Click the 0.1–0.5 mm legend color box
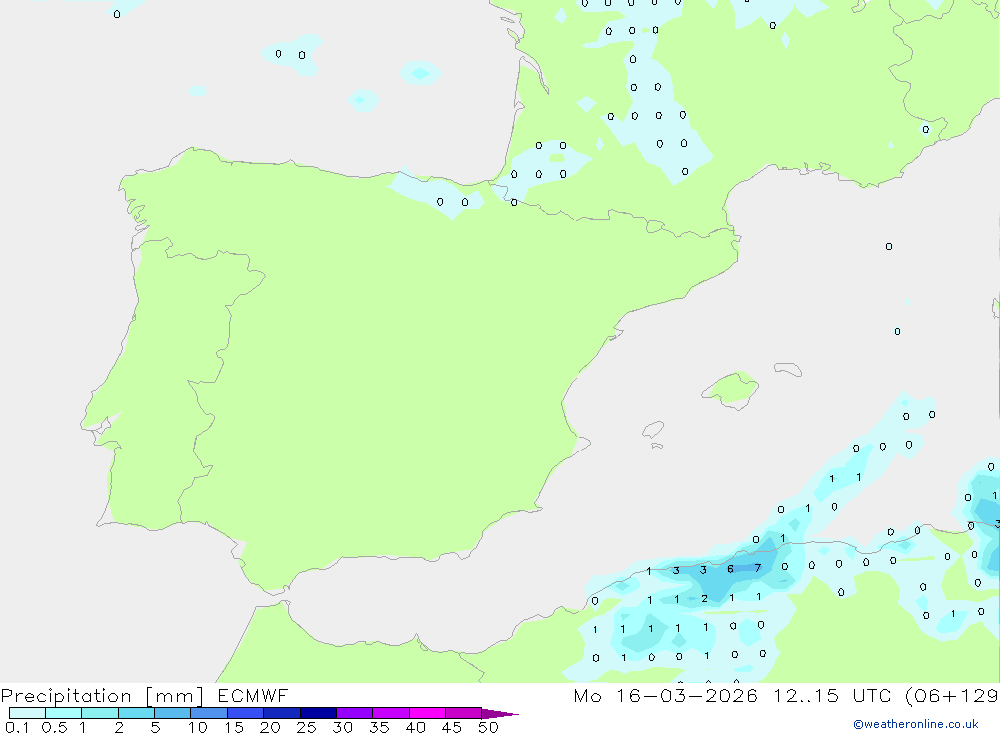The image size is (1000, 733). click(x=27, y=713)
